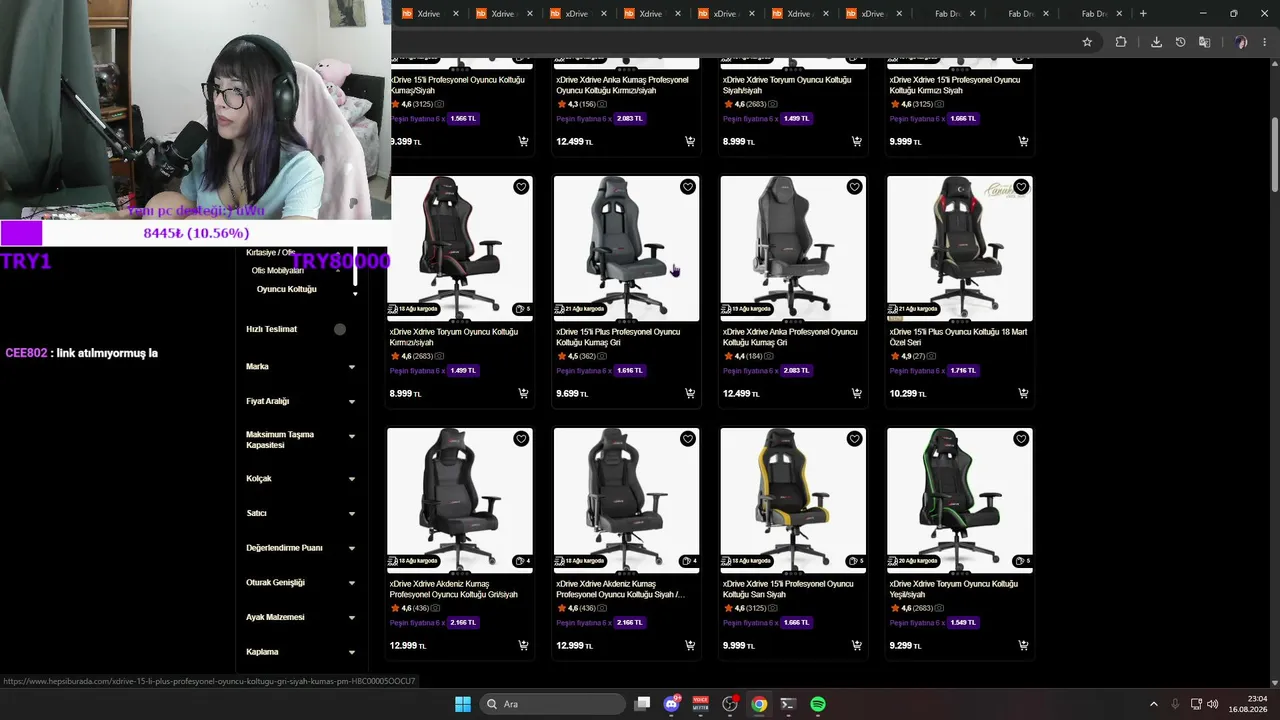
Task: Open the xDrive Toryum Oyuncu Koltuğu Kırmızı/siyah title
Action: [x=454, y=337]
